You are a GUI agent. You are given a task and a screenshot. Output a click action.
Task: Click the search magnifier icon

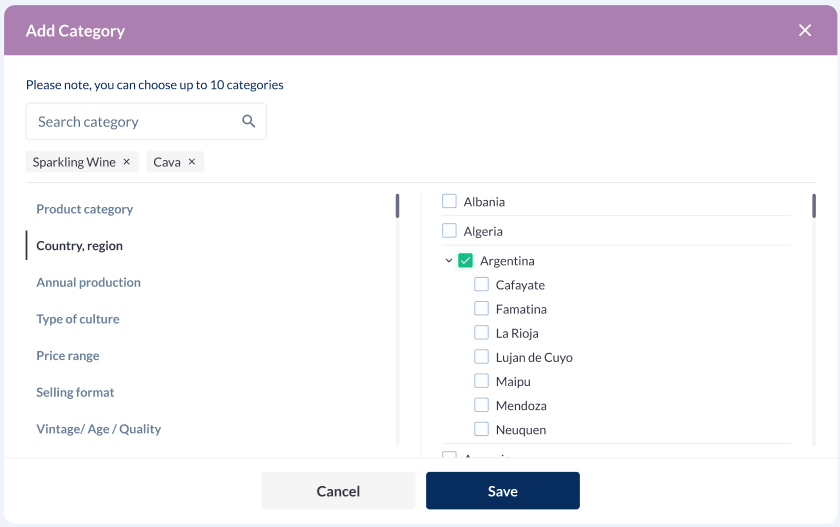coord(249,122)
